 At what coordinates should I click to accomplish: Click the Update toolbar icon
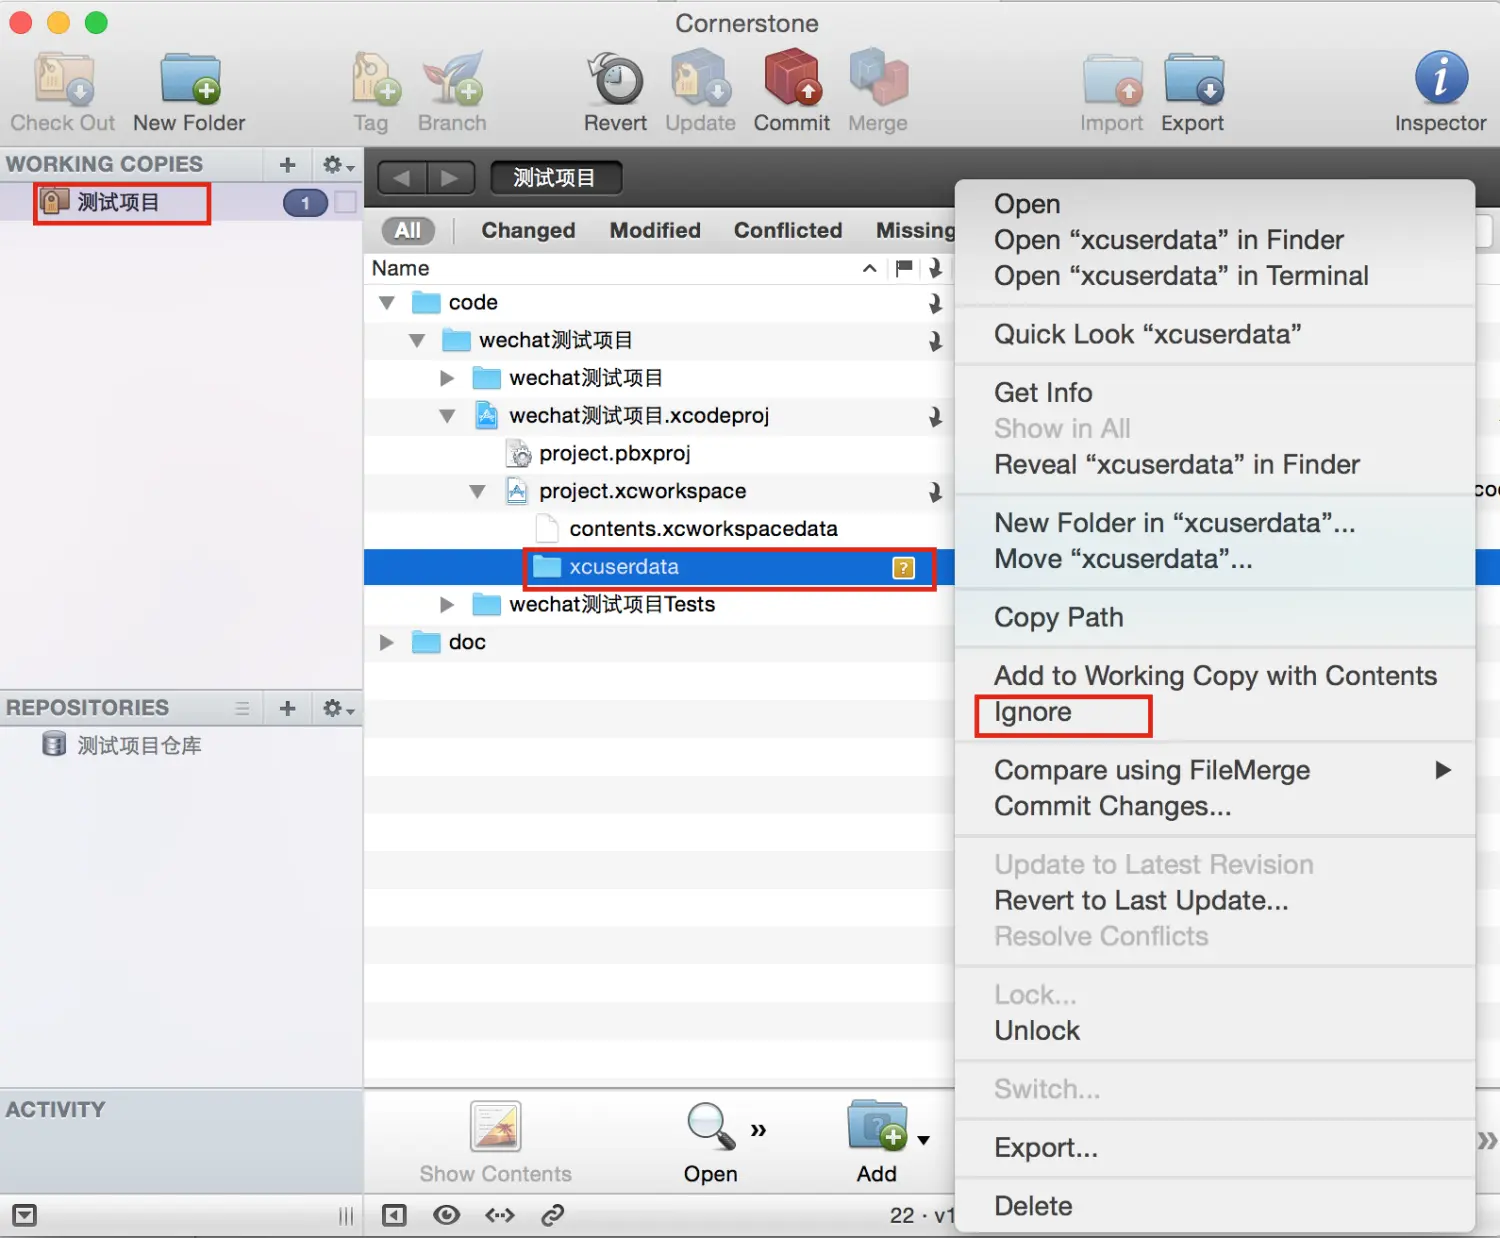700,79
